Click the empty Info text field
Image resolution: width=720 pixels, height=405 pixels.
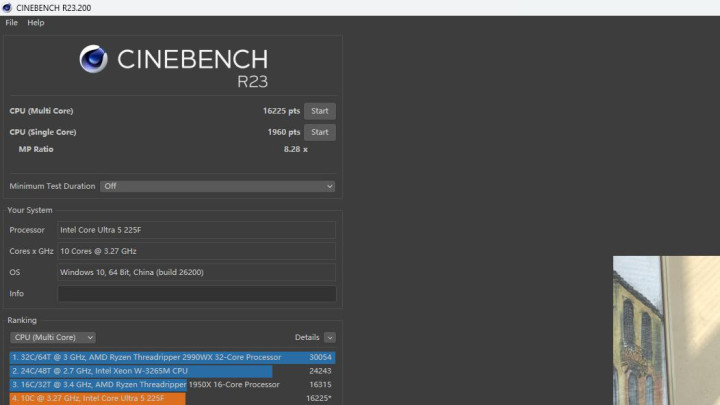197,294
